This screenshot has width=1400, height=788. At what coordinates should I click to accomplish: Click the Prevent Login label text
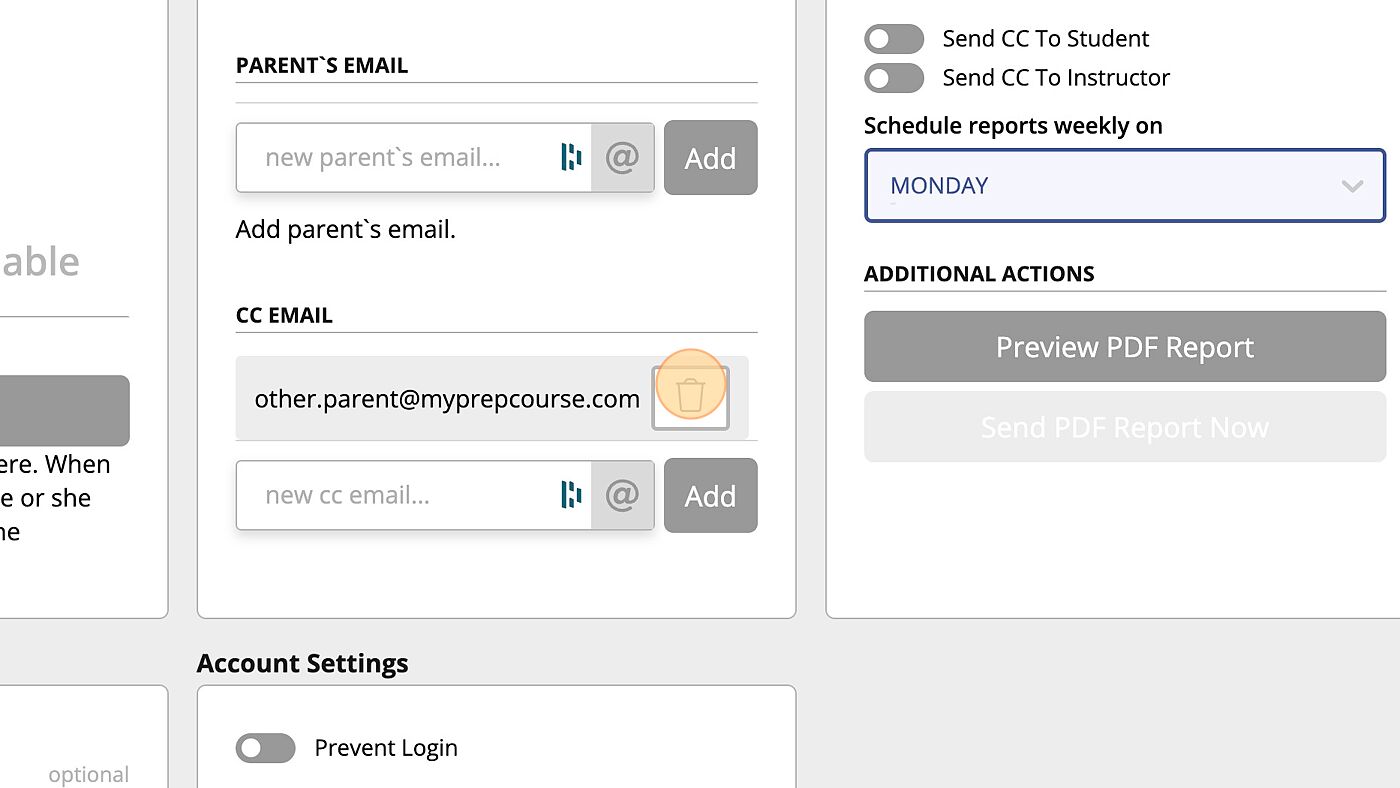[385, 748]
